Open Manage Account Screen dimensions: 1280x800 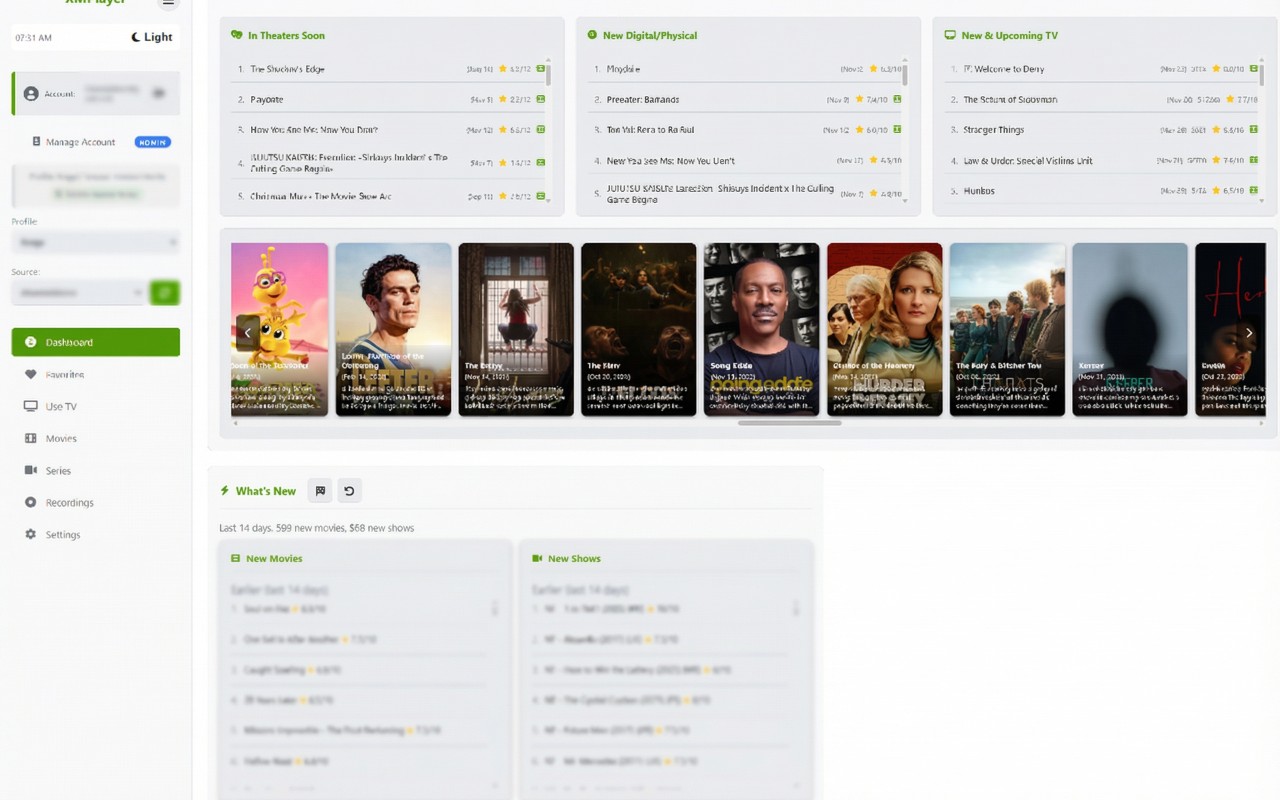(80, 142)
